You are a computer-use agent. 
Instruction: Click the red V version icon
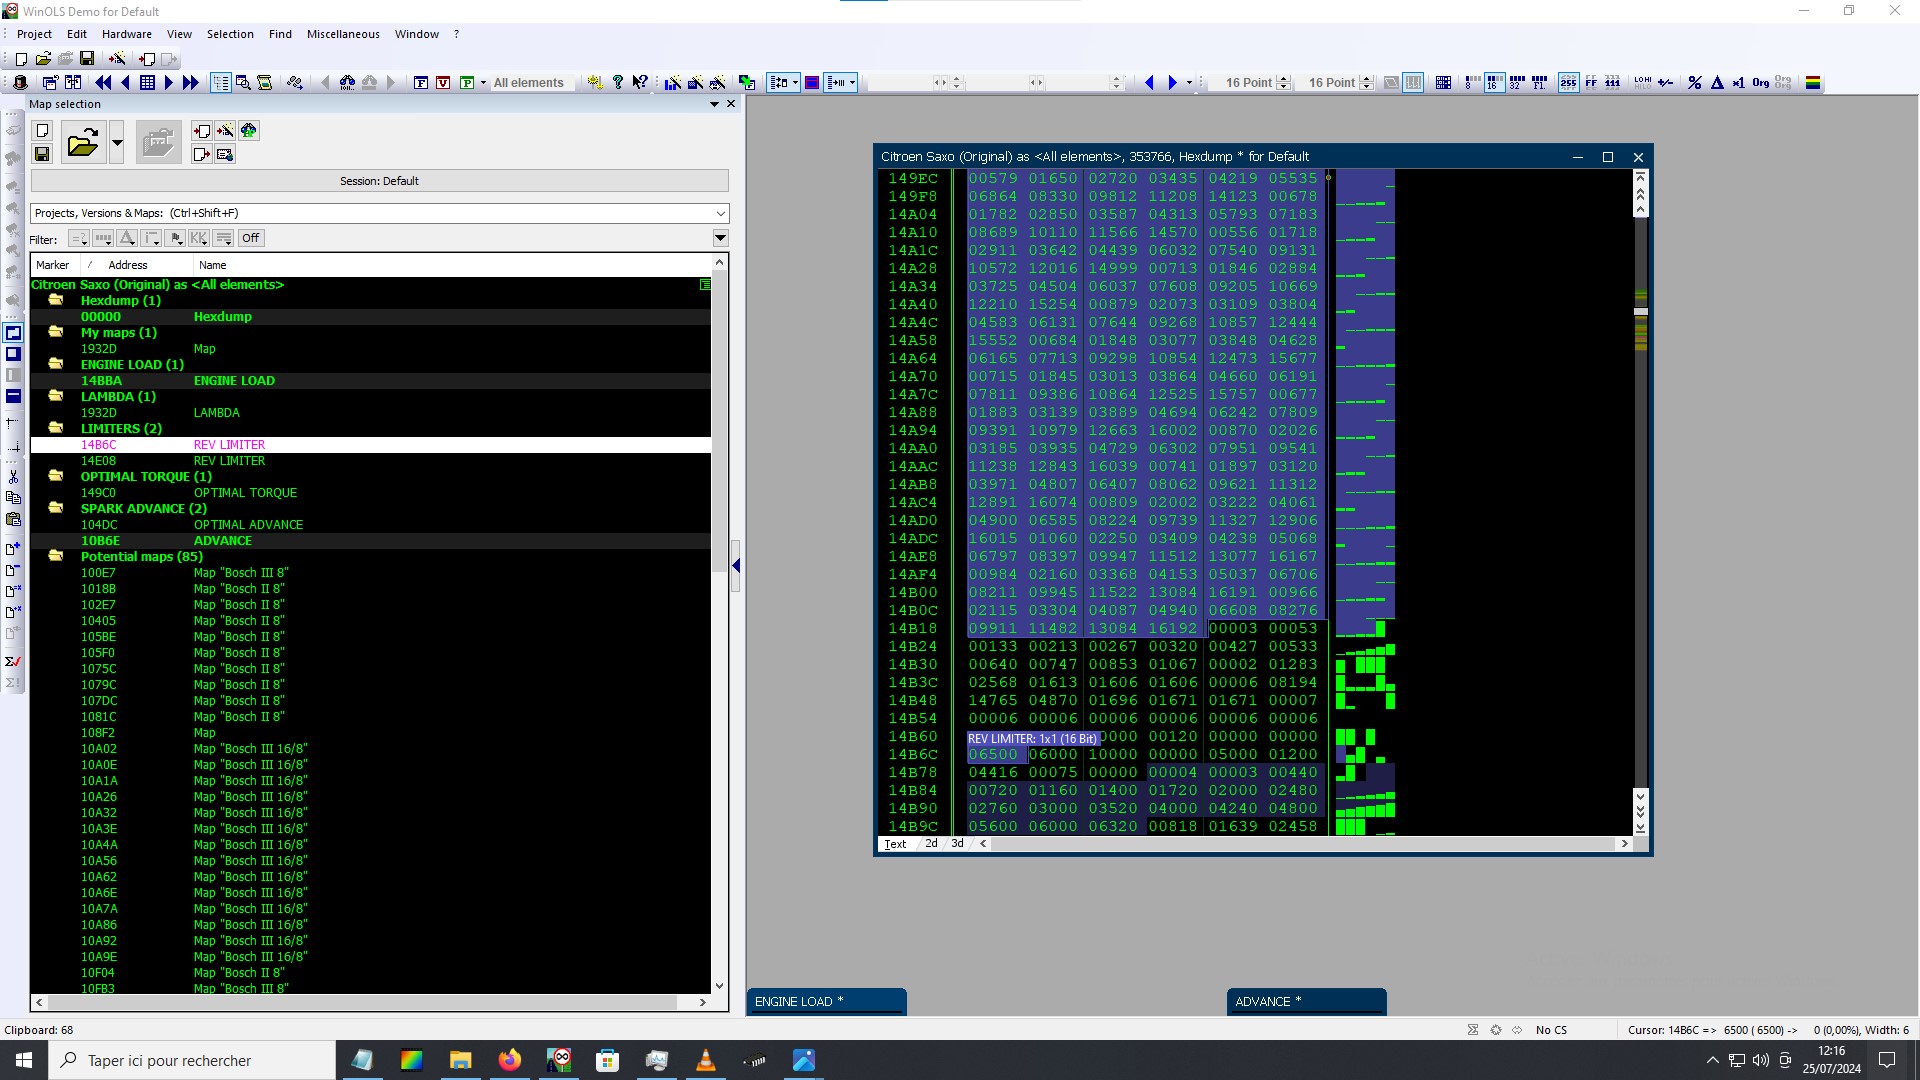[443, 83]
